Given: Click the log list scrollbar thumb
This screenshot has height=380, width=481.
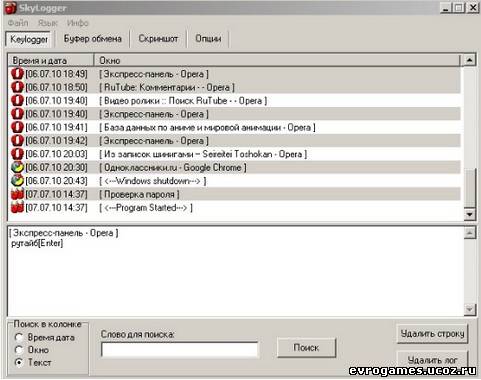Looking at the screenshot, I should click(x=469, y=188).
